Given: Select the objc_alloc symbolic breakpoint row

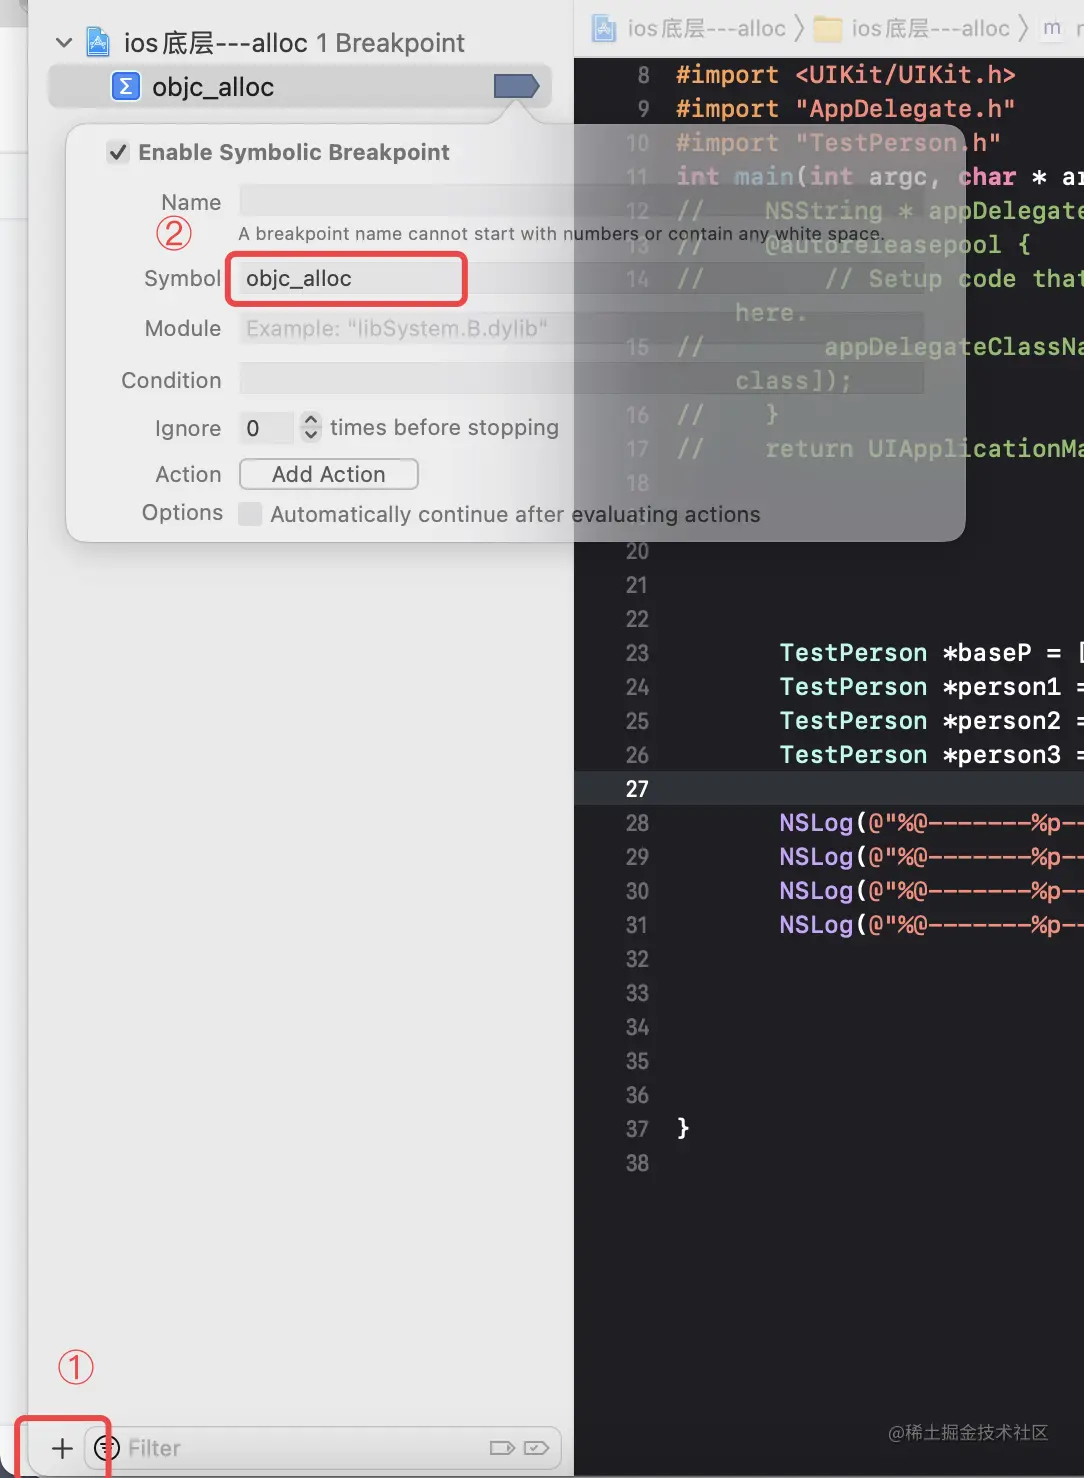Looking at the screenshot, I should pos(300,87).
